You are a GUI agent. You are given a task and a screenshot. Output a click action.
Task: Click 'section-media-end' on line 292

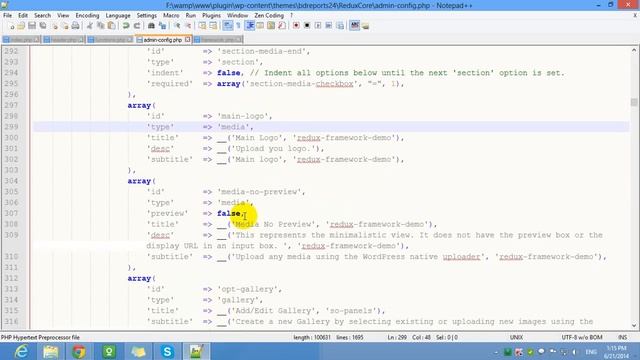[x=263, y=51]
